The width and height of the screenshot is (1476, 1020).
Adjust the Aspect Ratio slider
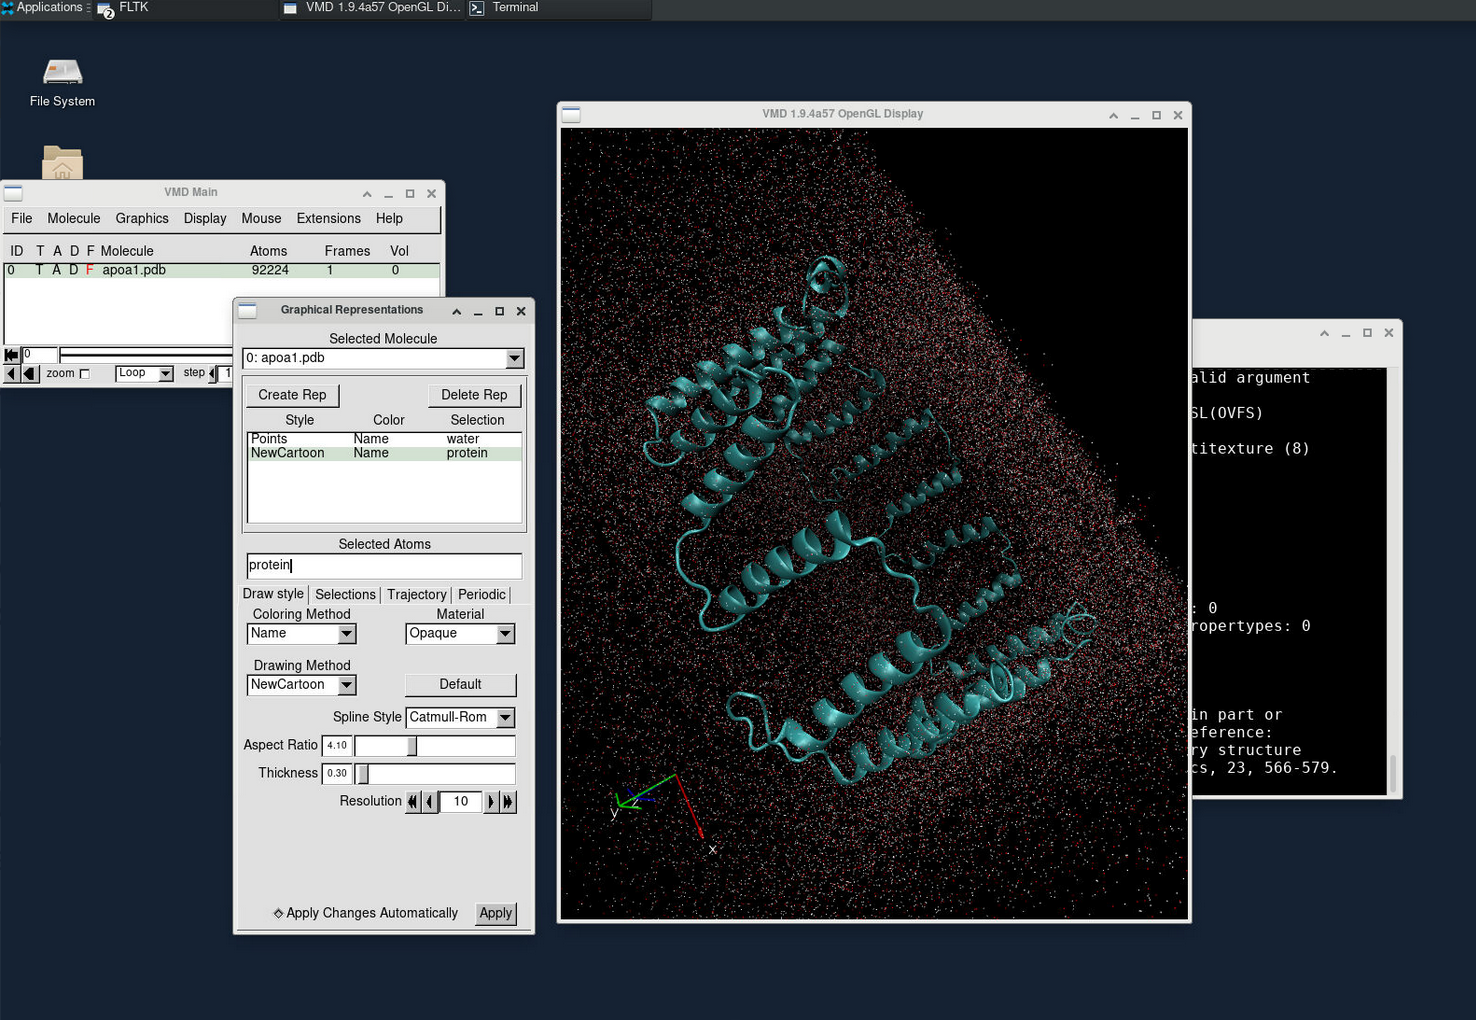435,746
